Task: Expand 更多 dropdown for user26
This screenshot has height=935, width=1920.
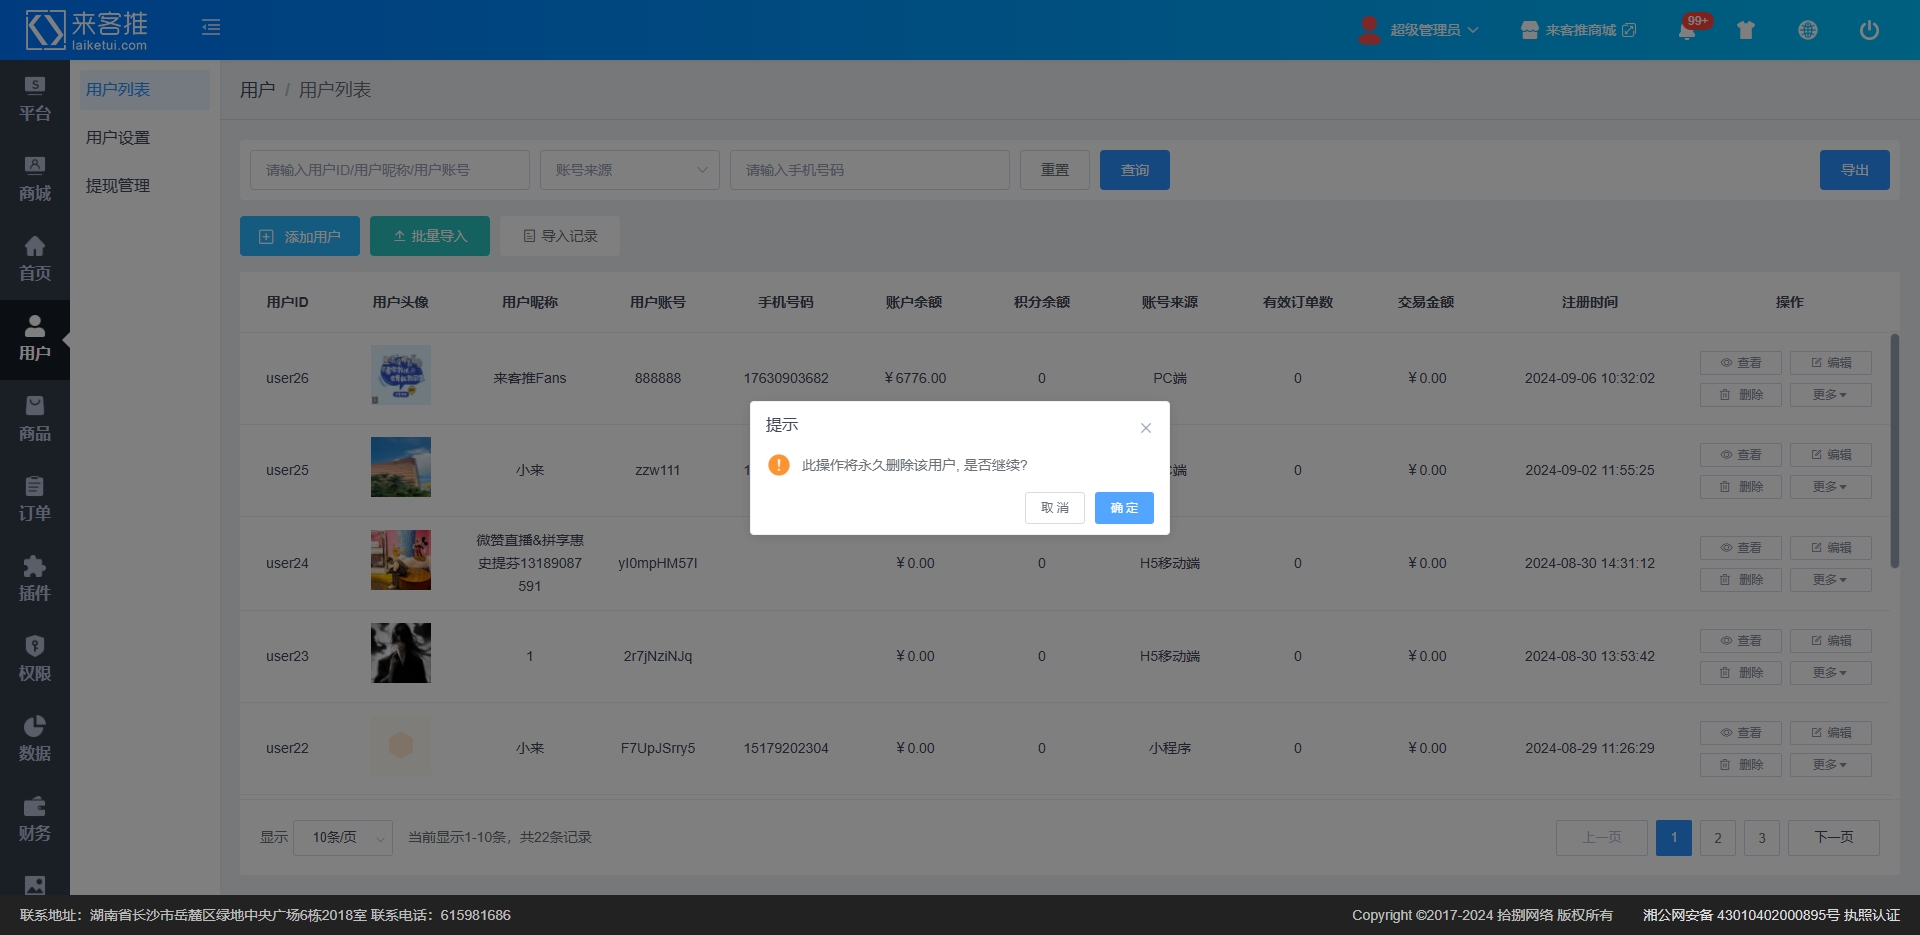Action: (x=1830, y=395)
